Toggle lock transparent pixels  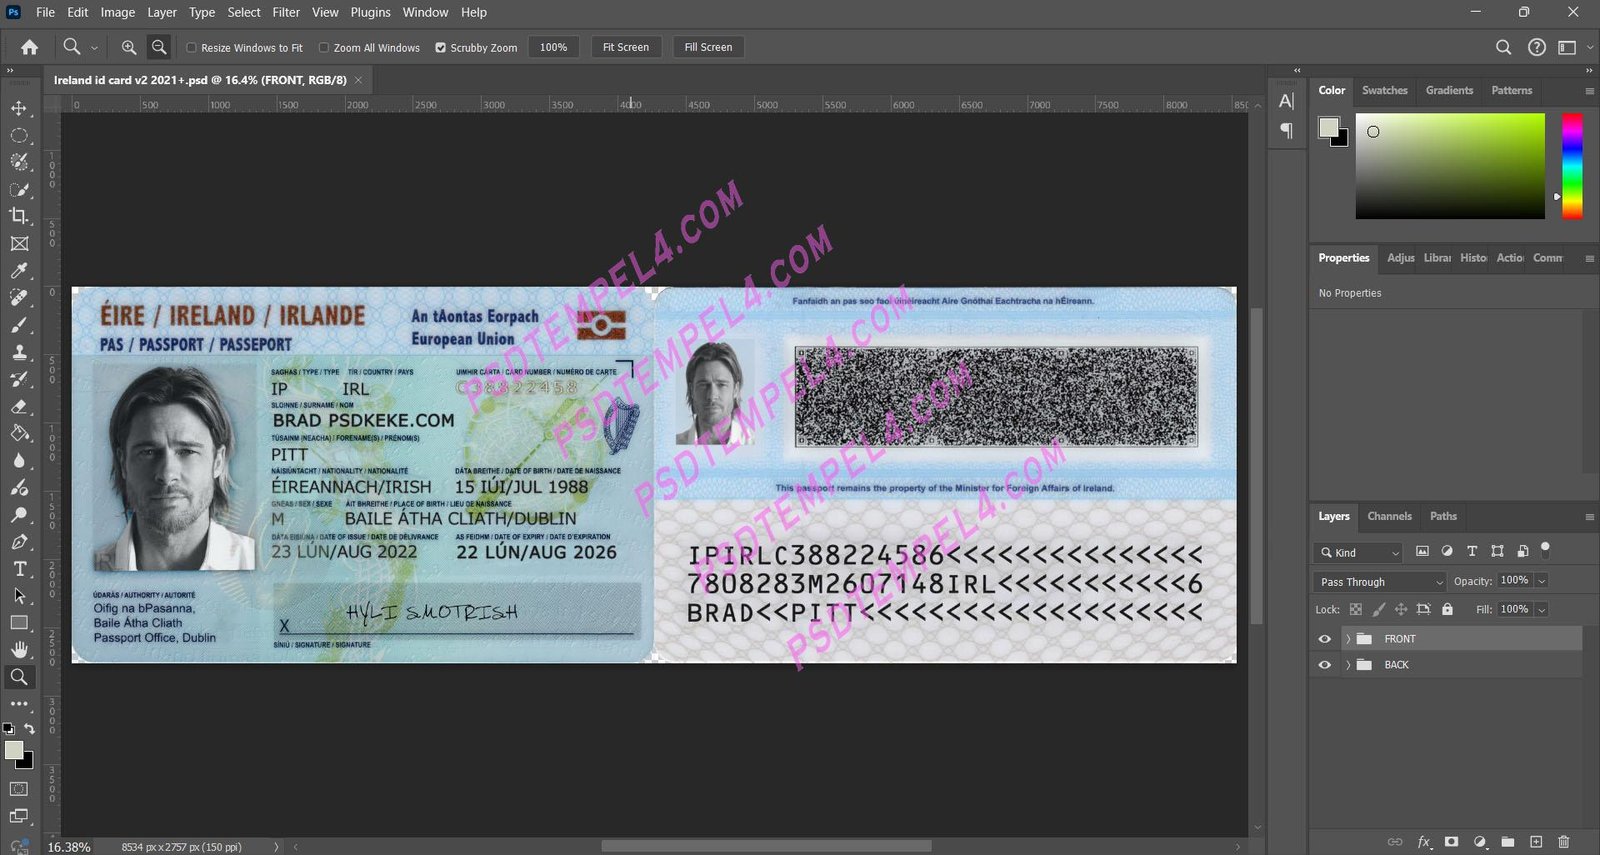(x=1356, y=609)
